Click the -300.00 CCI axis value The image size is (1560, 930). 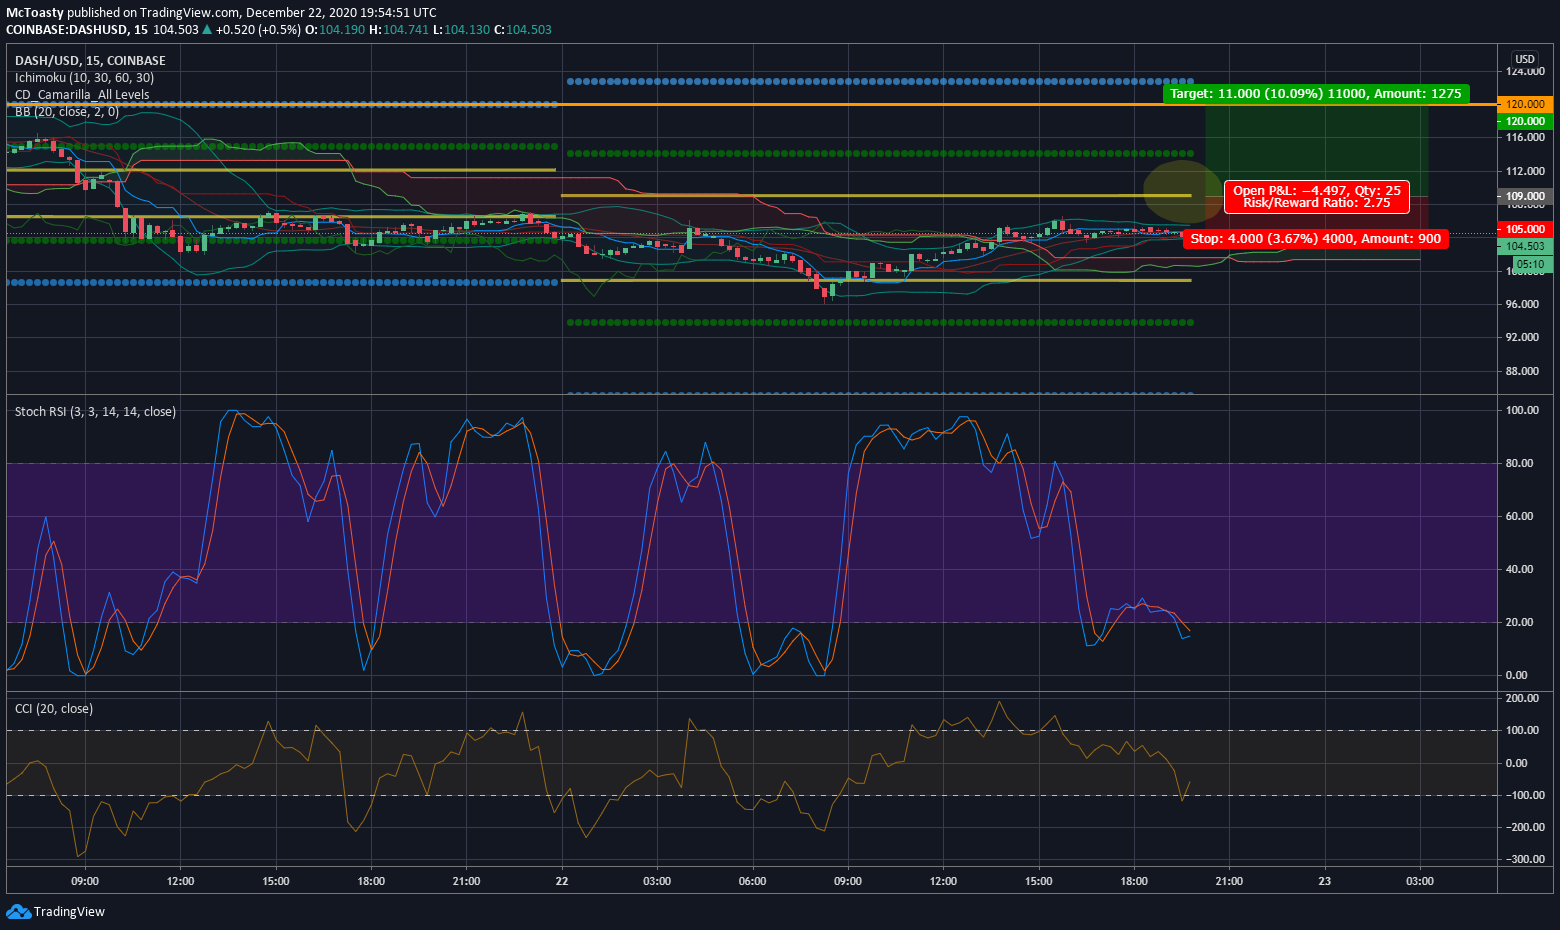tap(1525, 859)
